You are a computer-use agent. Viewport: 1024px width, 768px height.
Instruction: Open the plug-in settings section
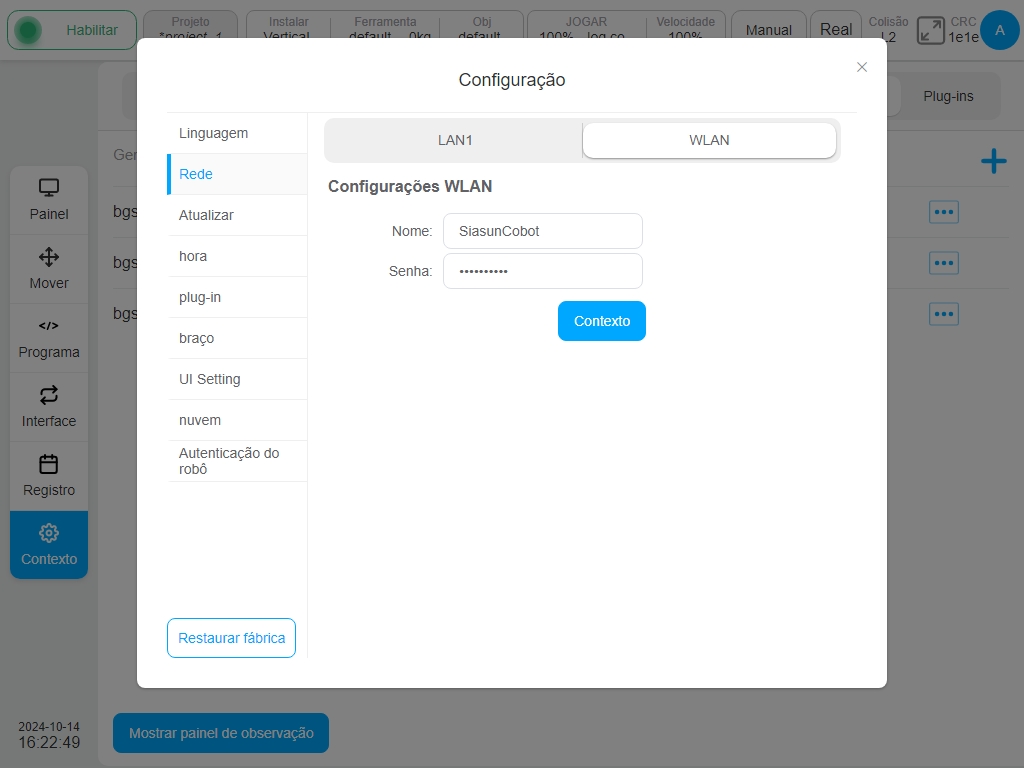[238, 298]
